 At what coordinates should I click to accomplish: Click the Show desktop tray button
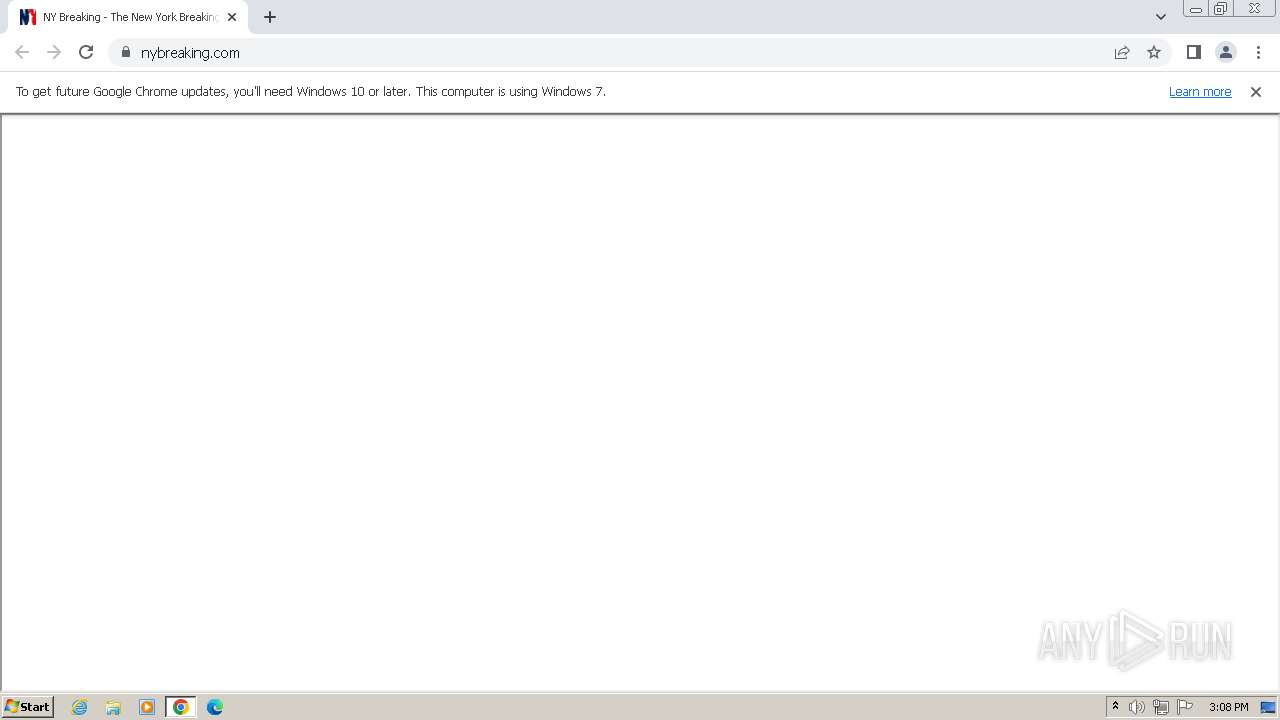(1268, 707)
